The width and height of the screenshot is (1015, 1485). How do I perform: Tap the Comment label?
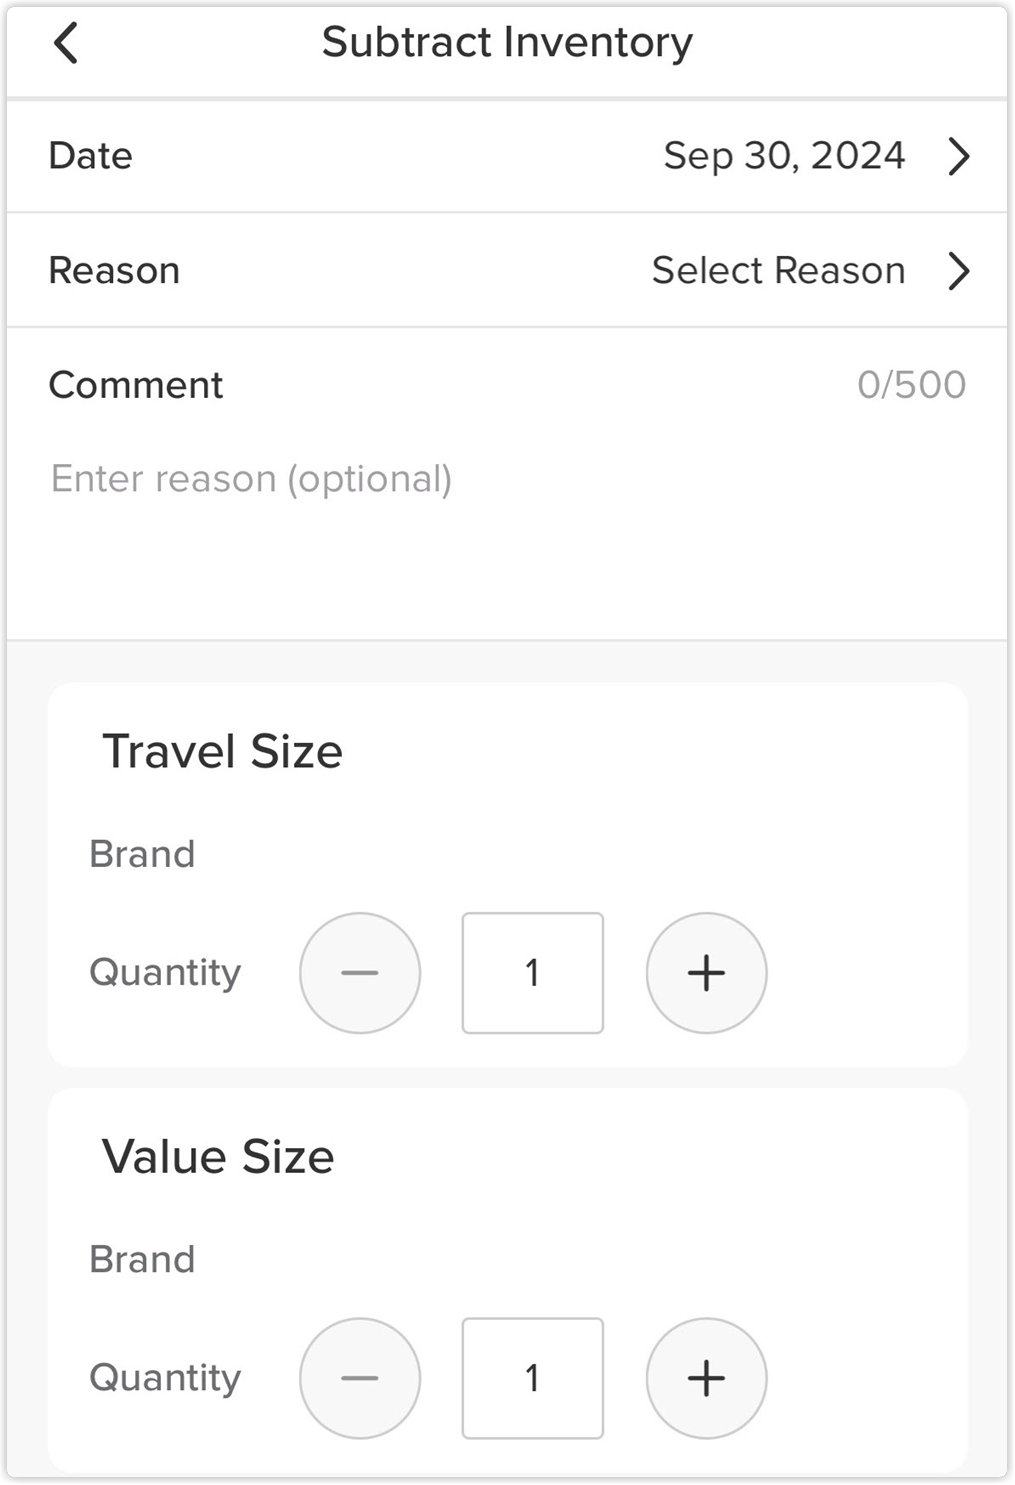pyautogui.click(x=136, y=385)
